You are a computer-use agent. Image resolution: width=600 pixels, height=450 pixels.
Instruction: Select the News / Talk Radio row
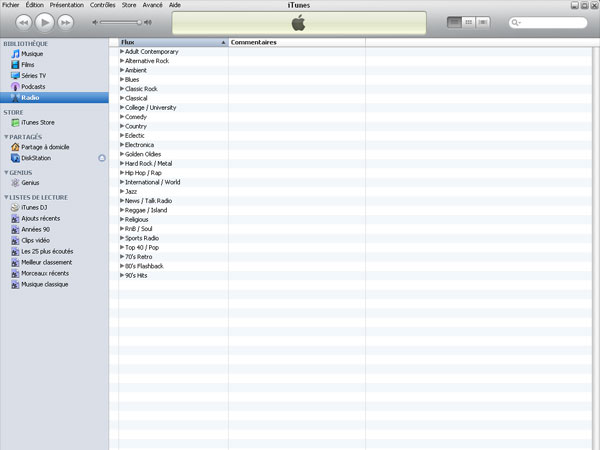pos(350,201)
